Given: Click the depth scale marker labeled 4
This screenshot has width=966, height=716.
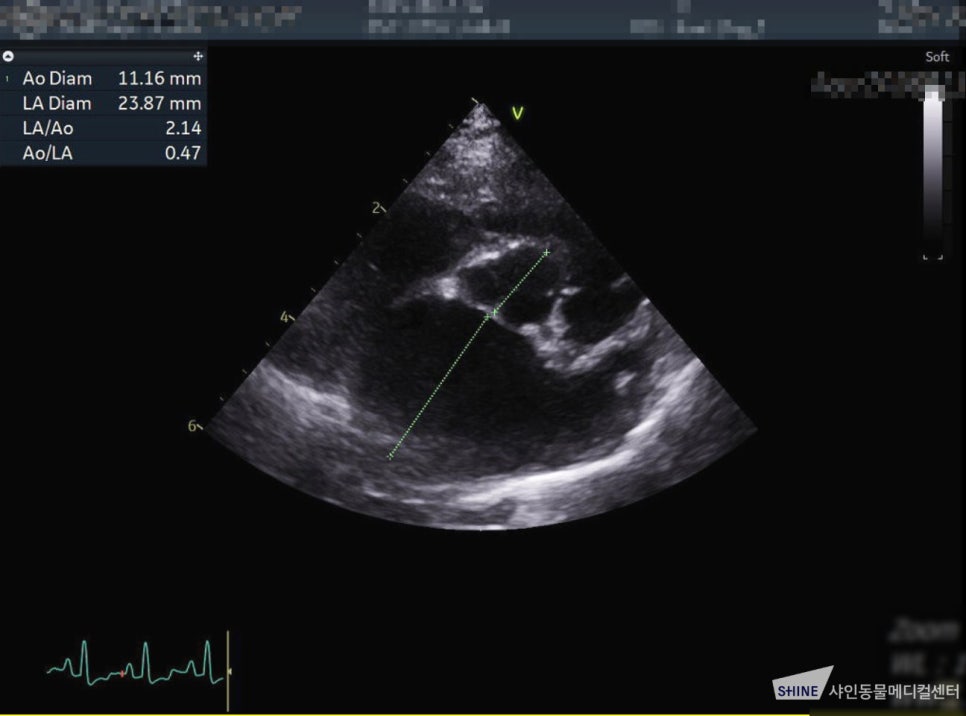Looking at the screenshot, I should 286,317.
